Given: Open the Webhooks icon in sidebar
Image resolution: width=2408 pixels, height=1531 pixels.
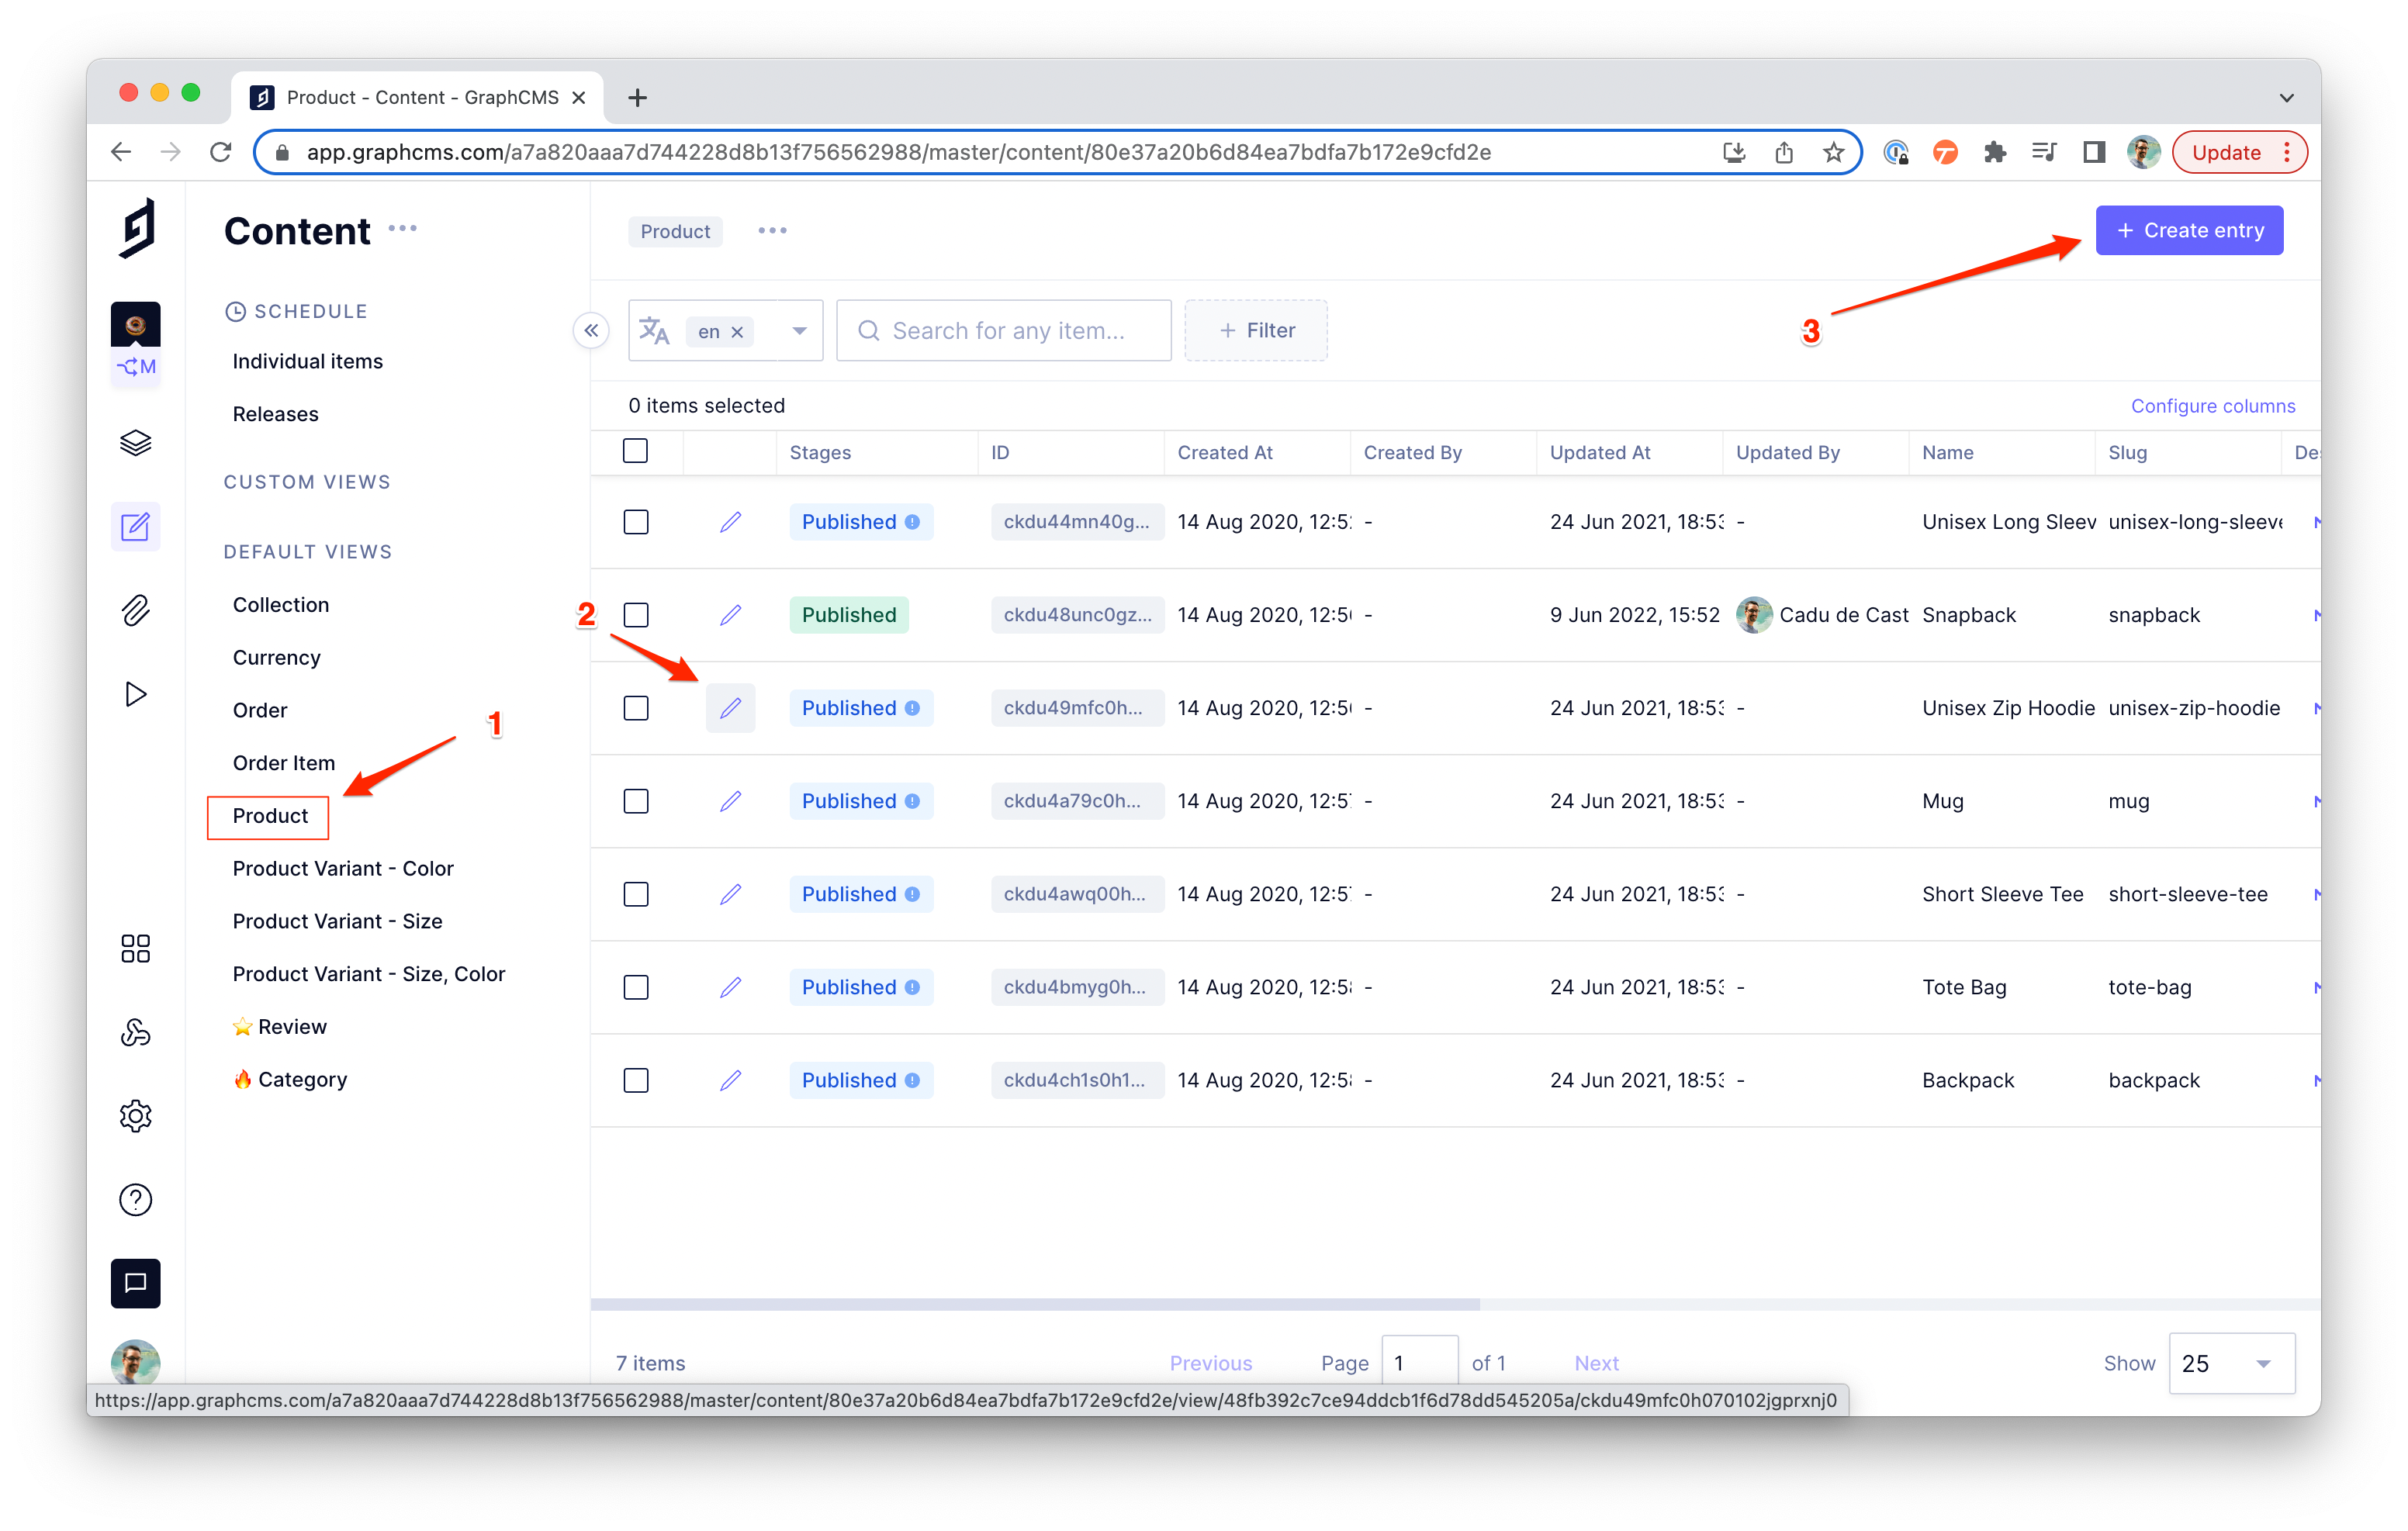Looking at the screenshot, I should pyautogui.click(x=135, y=1032).
